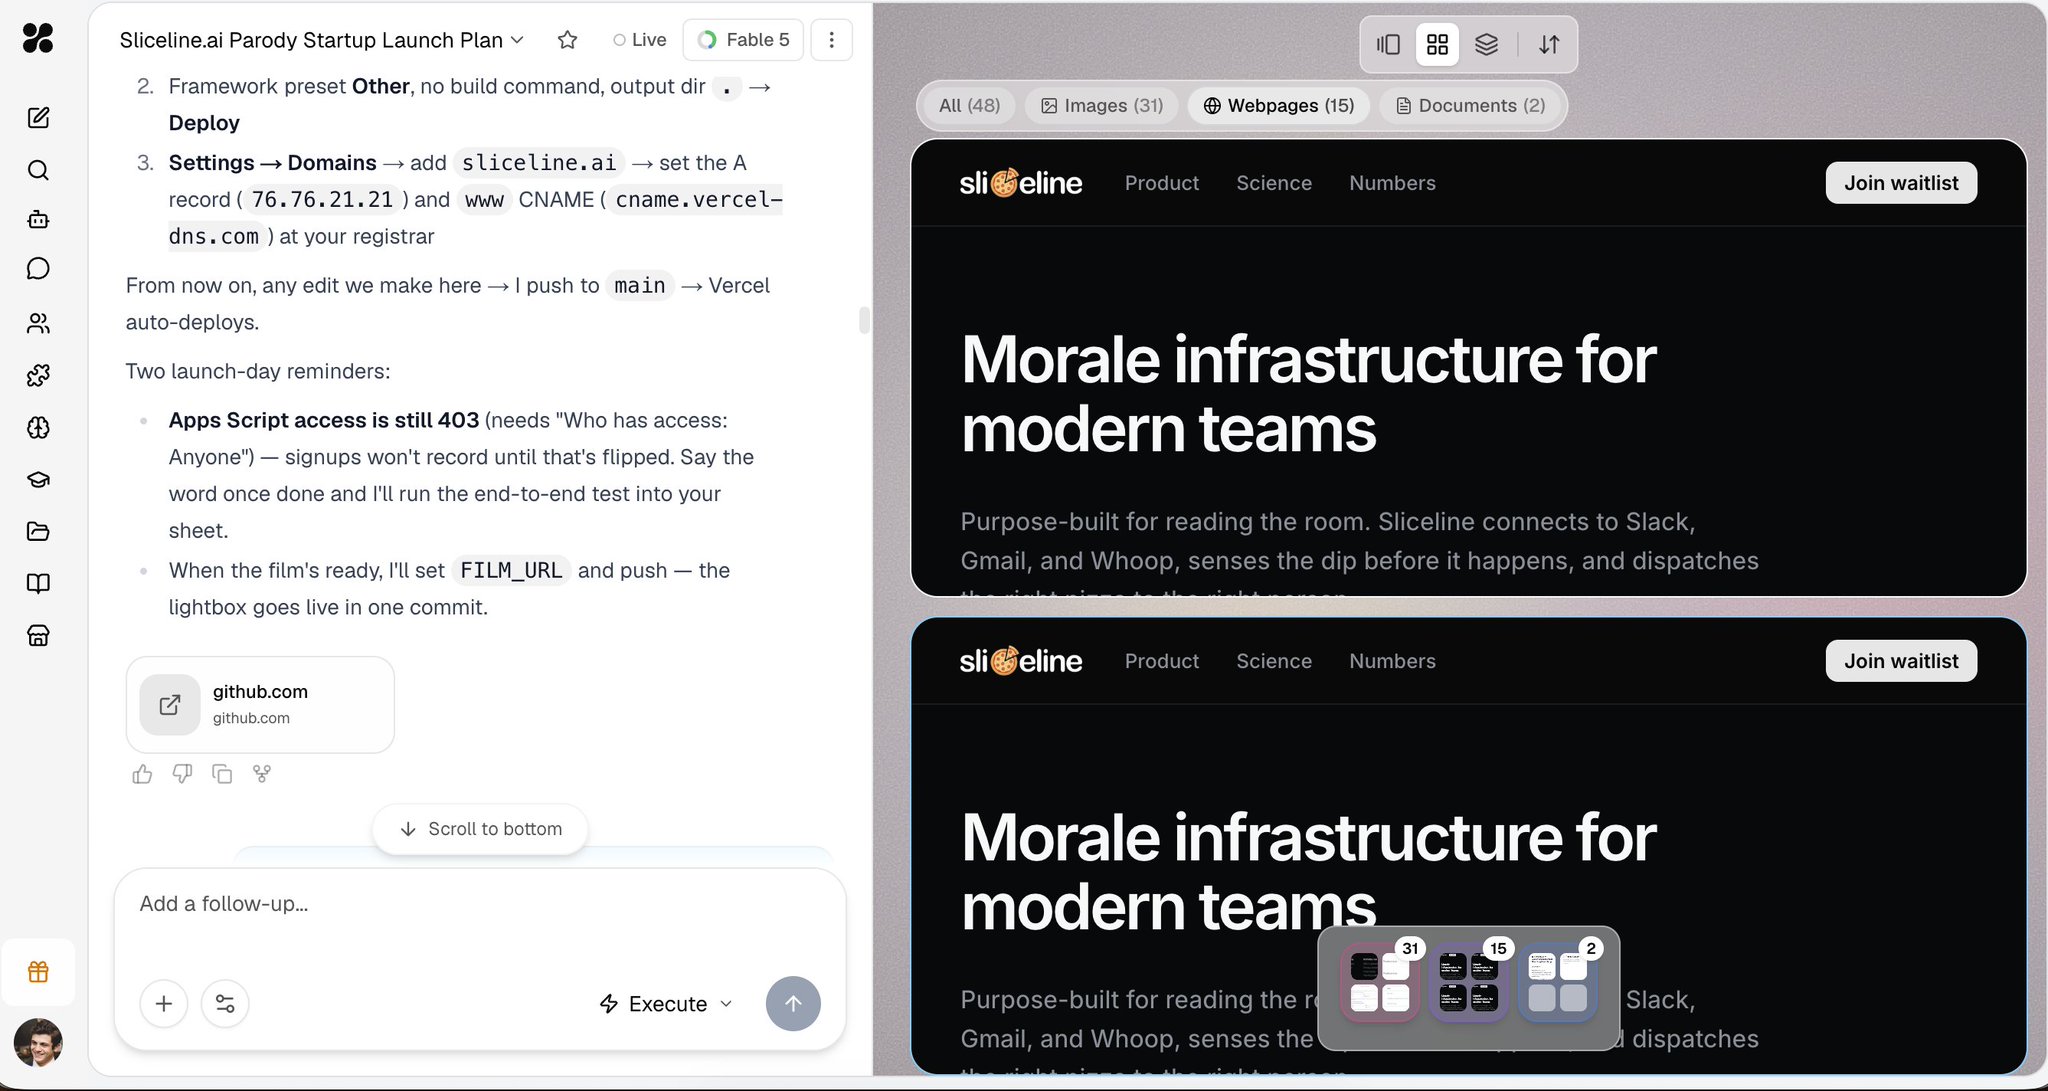This screenshot has width=2048, height=1091.
Task: Open the robot agents icon
Action: tap(38, 219)
